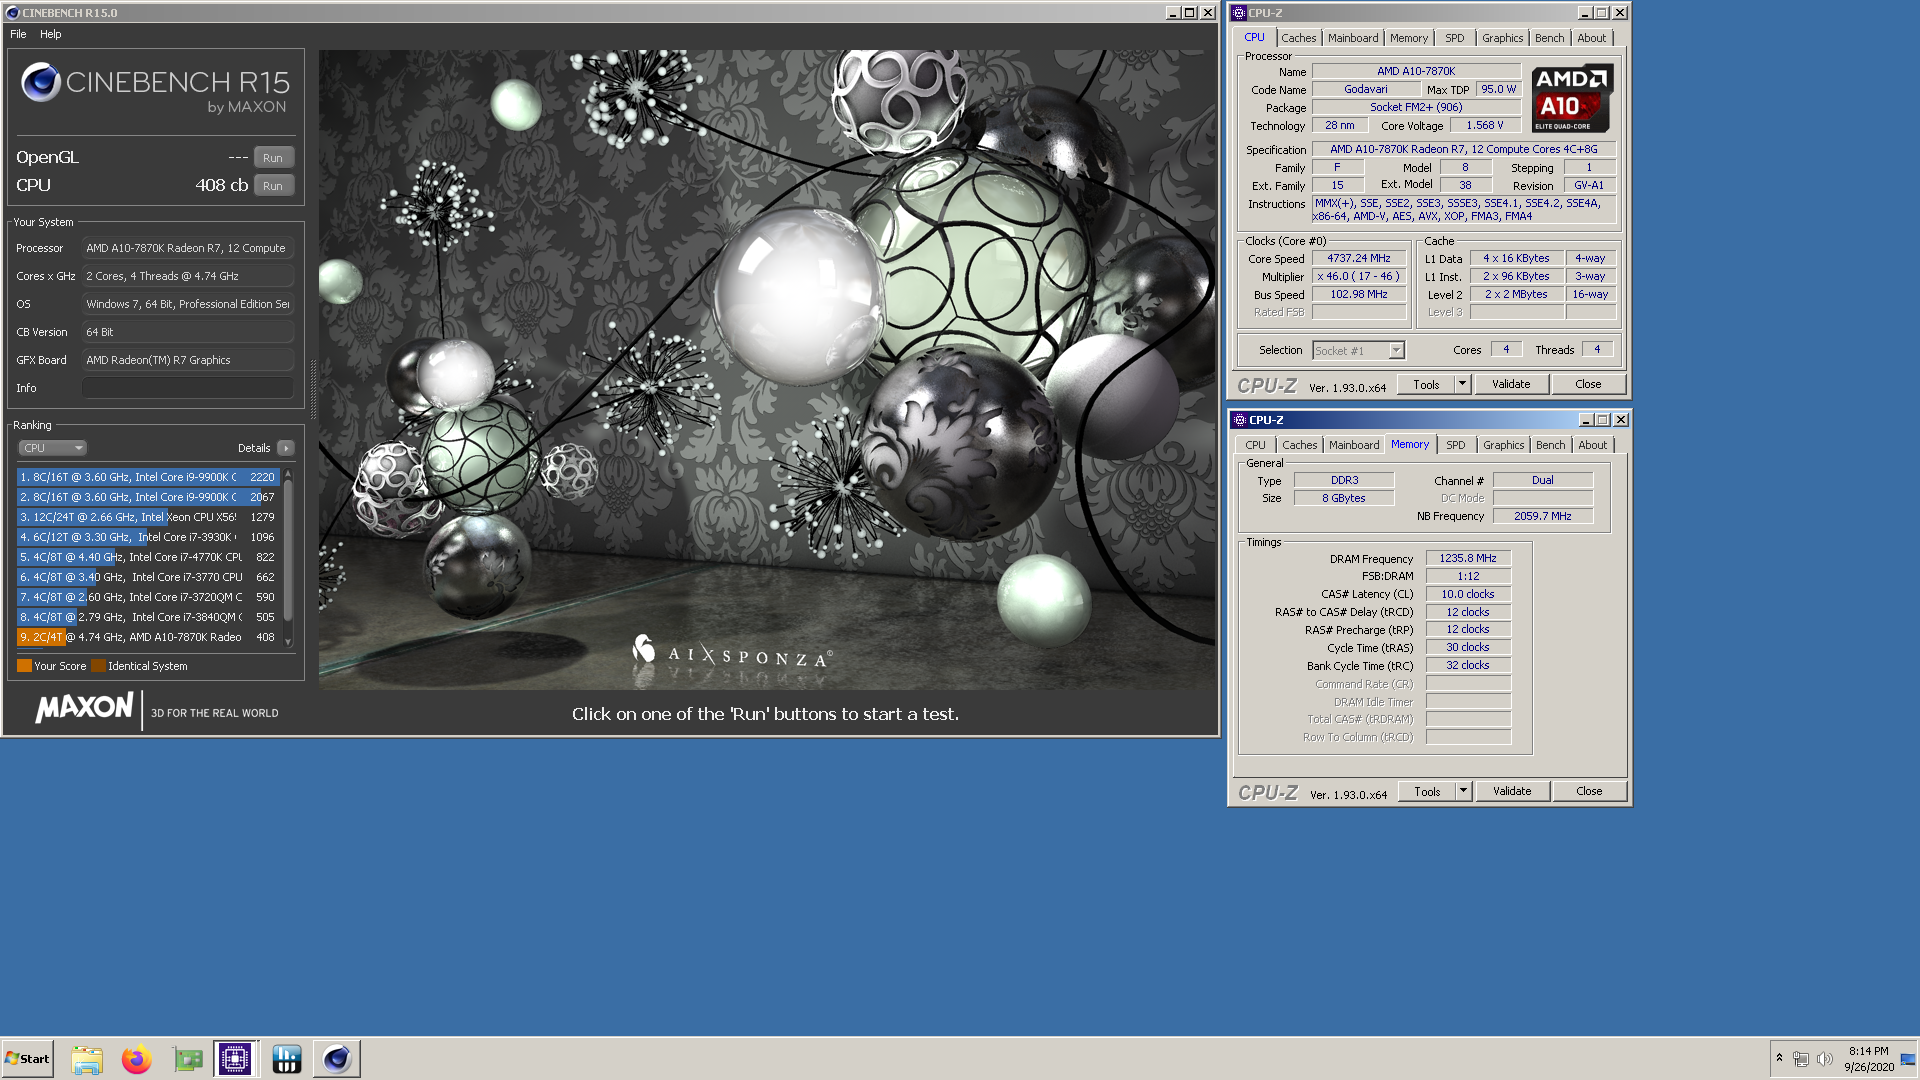Switch to SPD tab in bottom CPU-Z window
The height and width of the screenshot is (1080, 1920).
[1456, 445]
